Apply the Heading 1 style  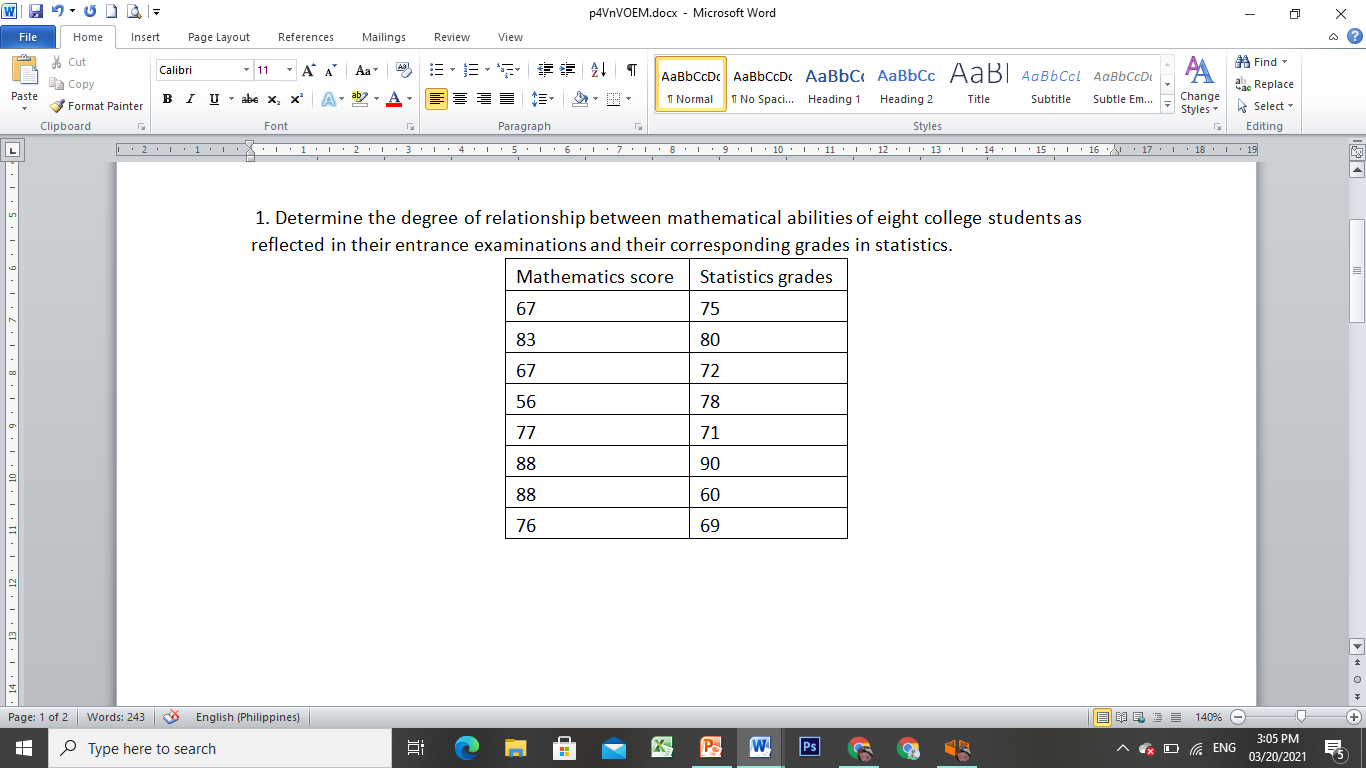834,84
